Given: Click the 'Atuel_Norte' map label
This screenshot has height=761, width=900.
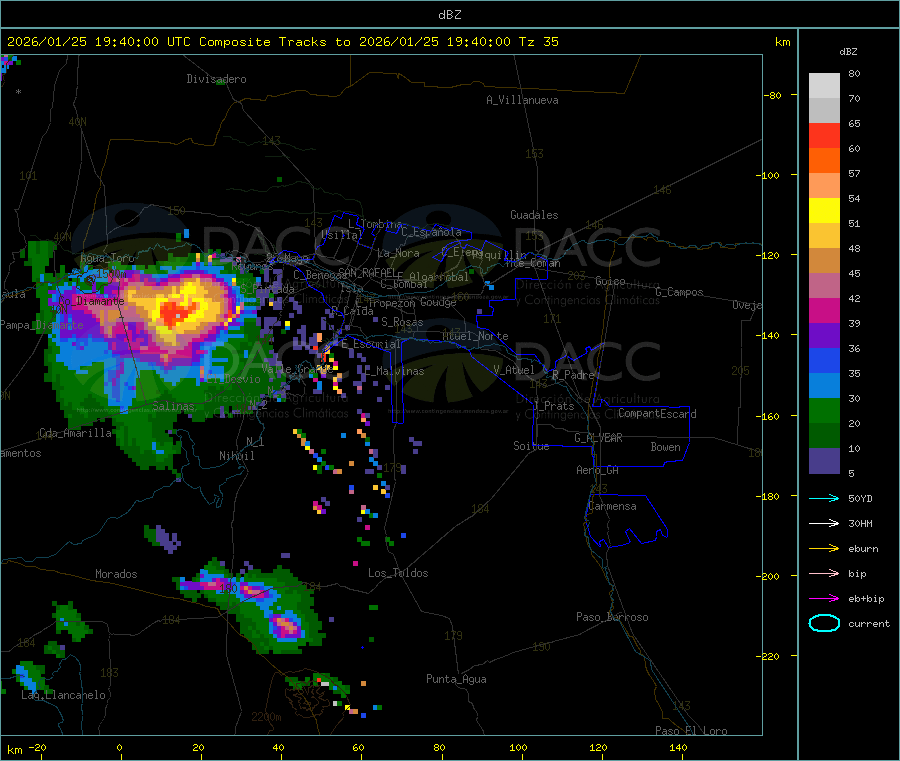Looking at the screenshot, I should tap(475, 336).
